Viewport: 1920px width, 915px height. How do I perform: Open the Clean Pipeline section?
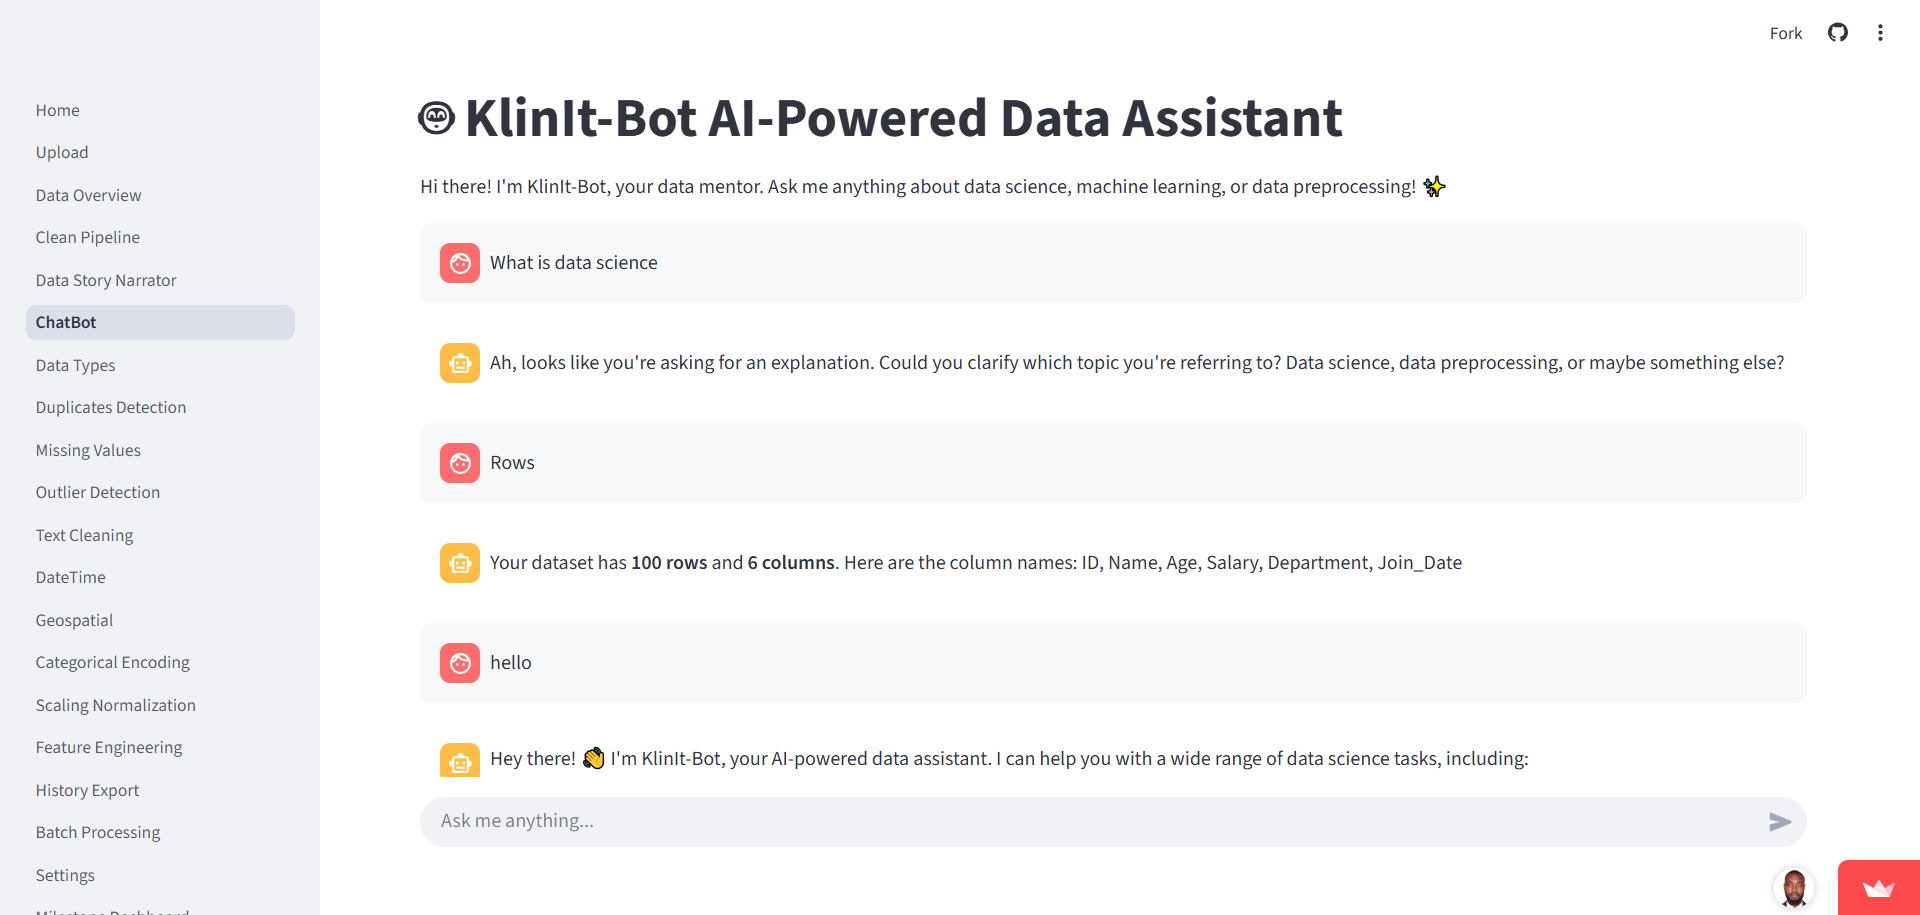(87, 237)
